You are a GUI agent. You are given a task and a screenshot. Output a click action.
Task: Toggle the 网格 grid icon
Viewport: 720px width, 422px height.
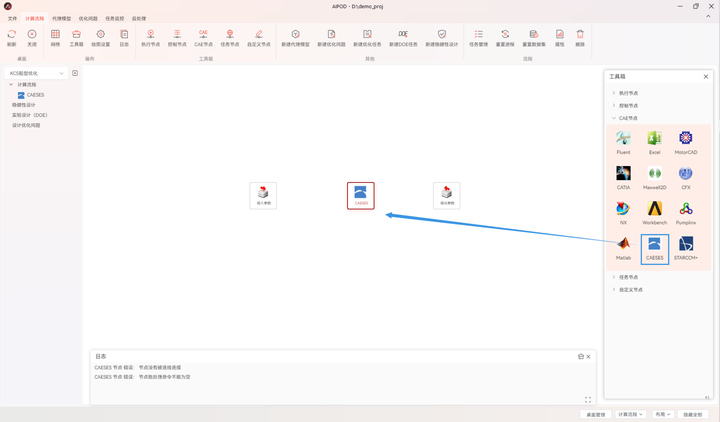click(x=55, y=34)
